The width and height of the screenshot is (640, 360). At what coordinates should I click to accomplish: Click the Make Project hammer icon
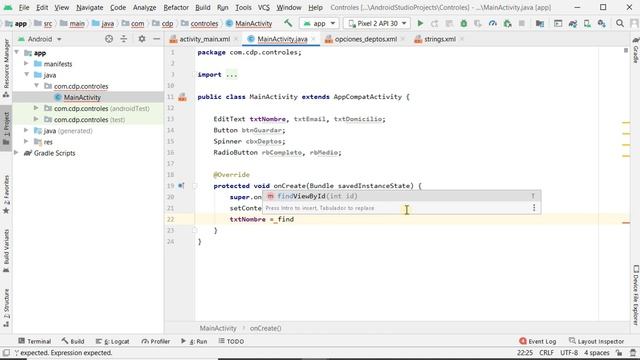pyautogui.click(x=288, y=23)
